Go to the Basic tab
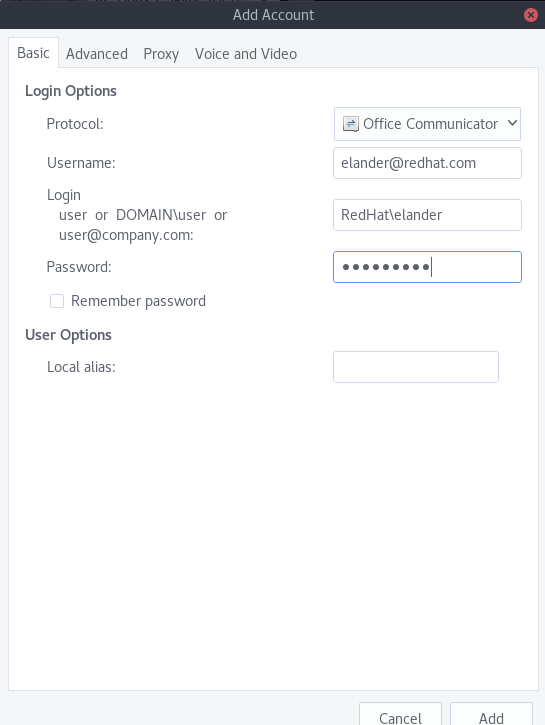 click(x=33, y=53)
